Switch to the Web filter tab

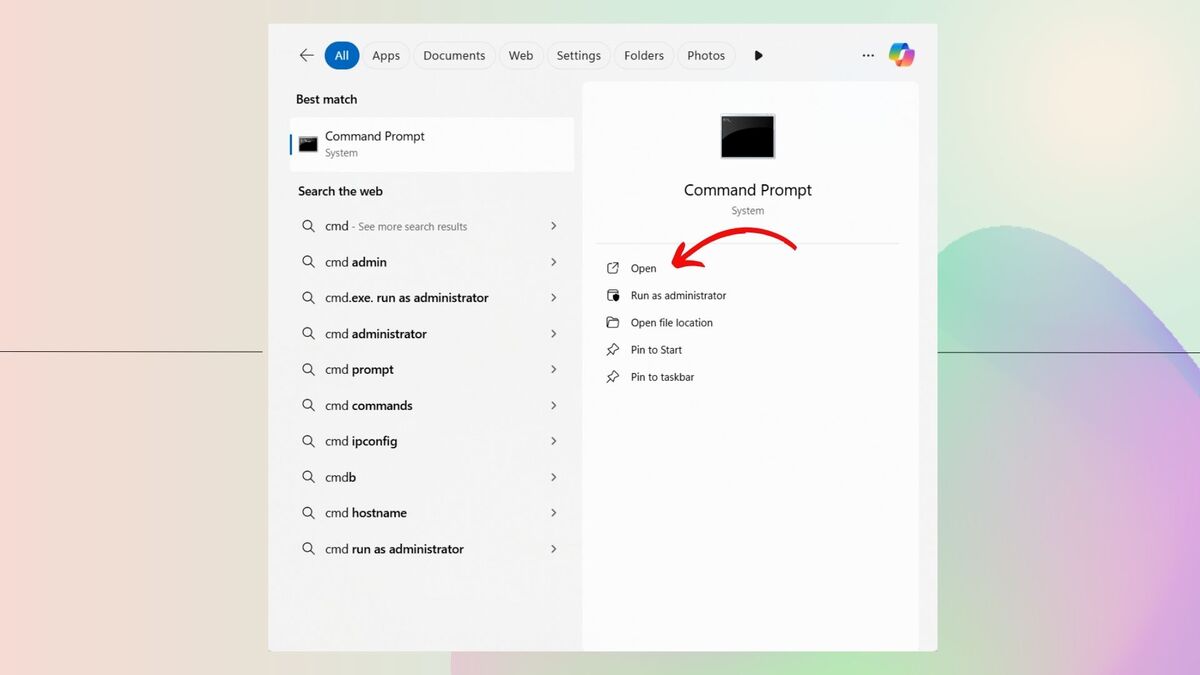(521, 56)
